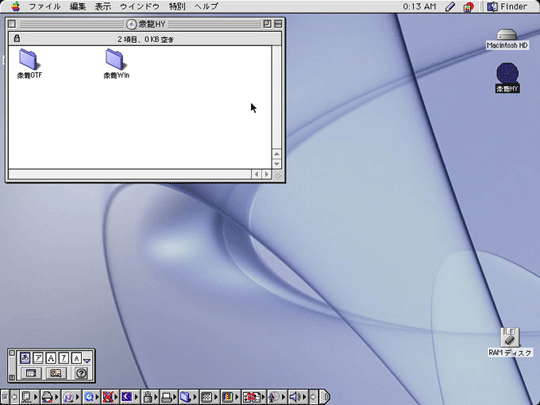
Task: Open the moon Energy Saver strip module
Action: (x=129, y=397)
